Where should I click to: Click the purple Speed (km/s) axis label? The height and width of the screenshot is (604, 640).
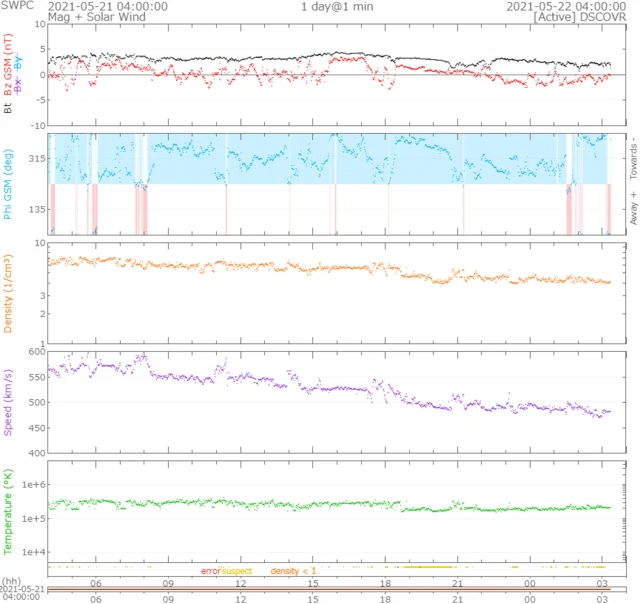coord(9,401)
